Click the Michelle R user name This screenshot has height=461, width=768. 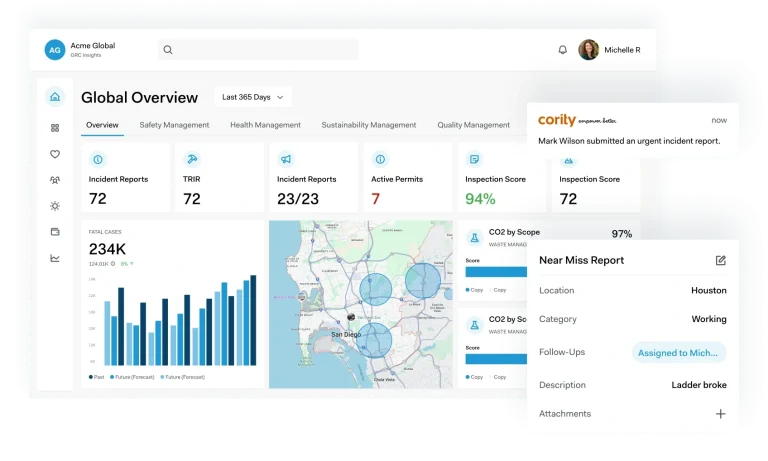622,50
